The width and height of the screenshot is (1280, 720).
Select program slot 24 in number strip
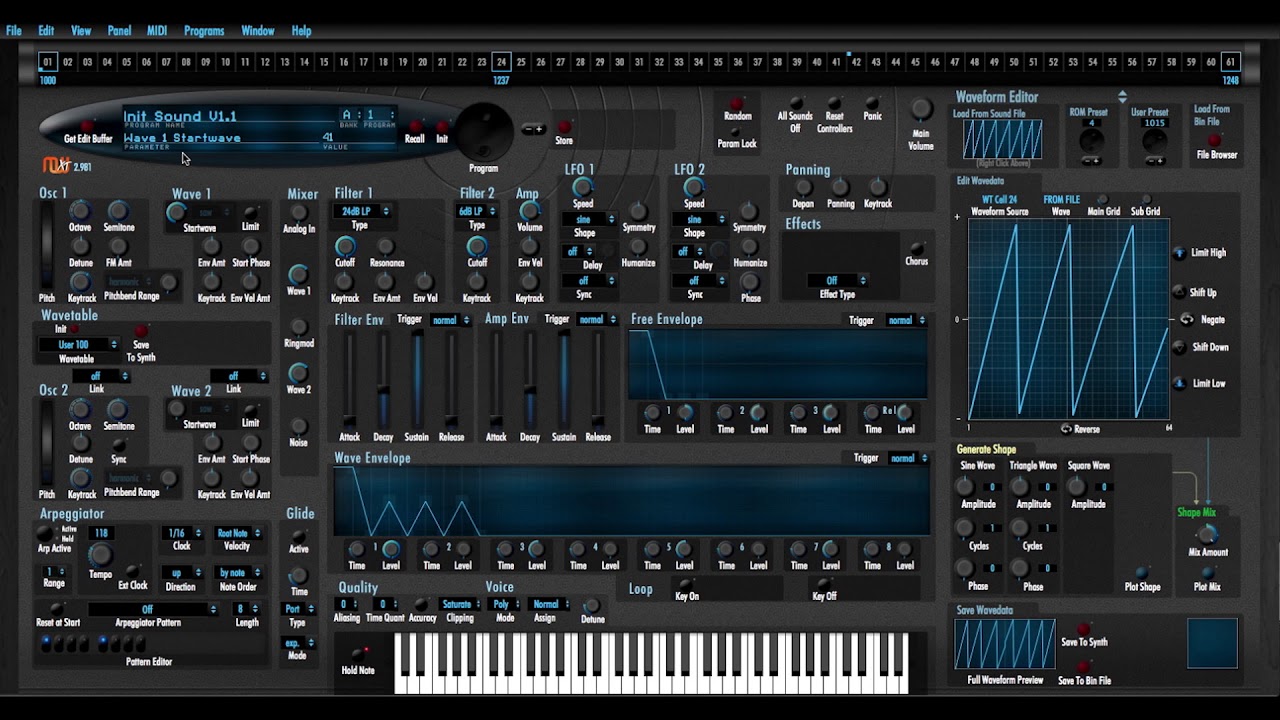[x=501, y=62]
